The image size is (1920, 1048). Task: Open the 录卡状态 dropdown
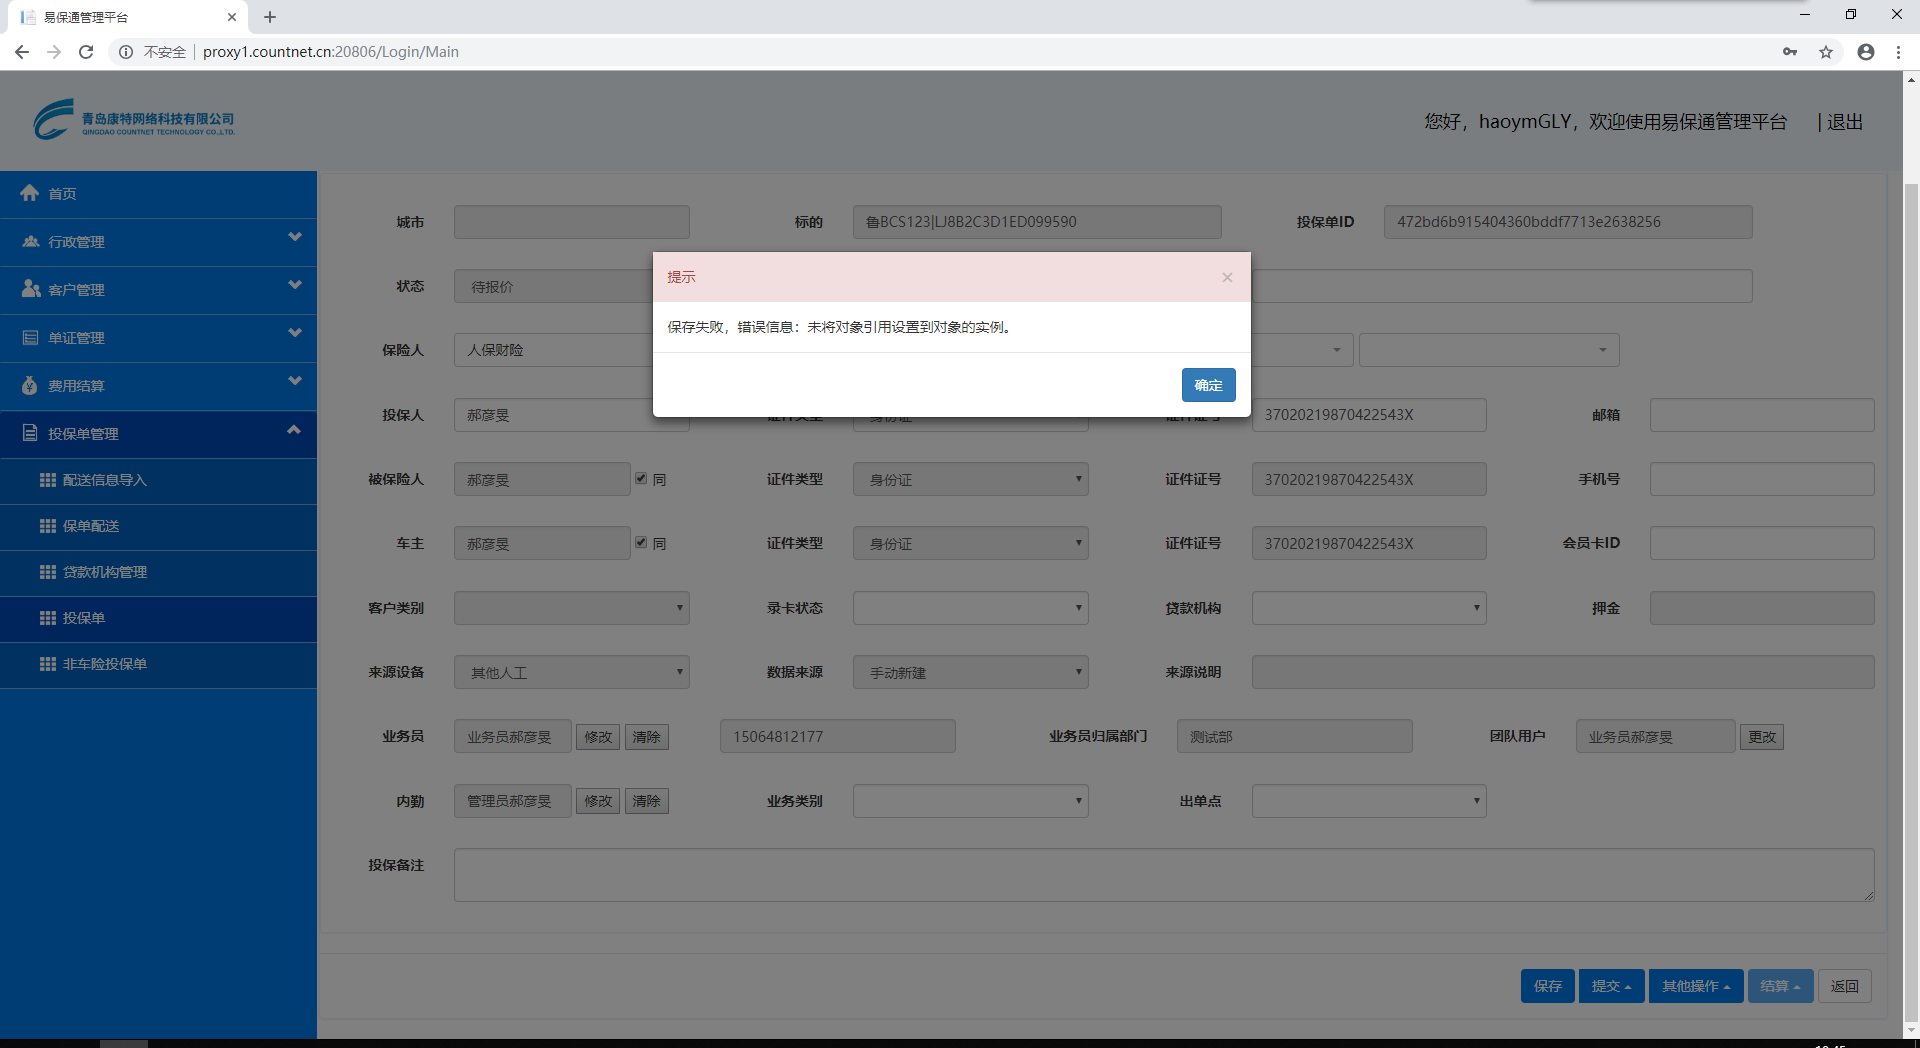[970, 608]
